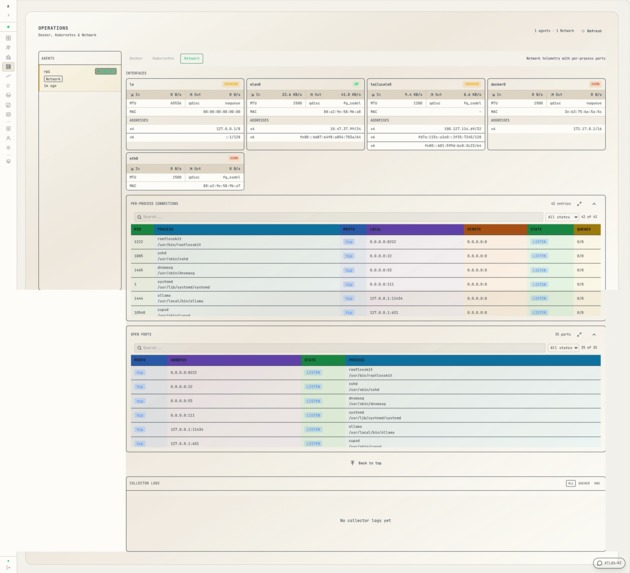Click the Back to top arrow icon
630x573 pixels.
coord(352,463)
